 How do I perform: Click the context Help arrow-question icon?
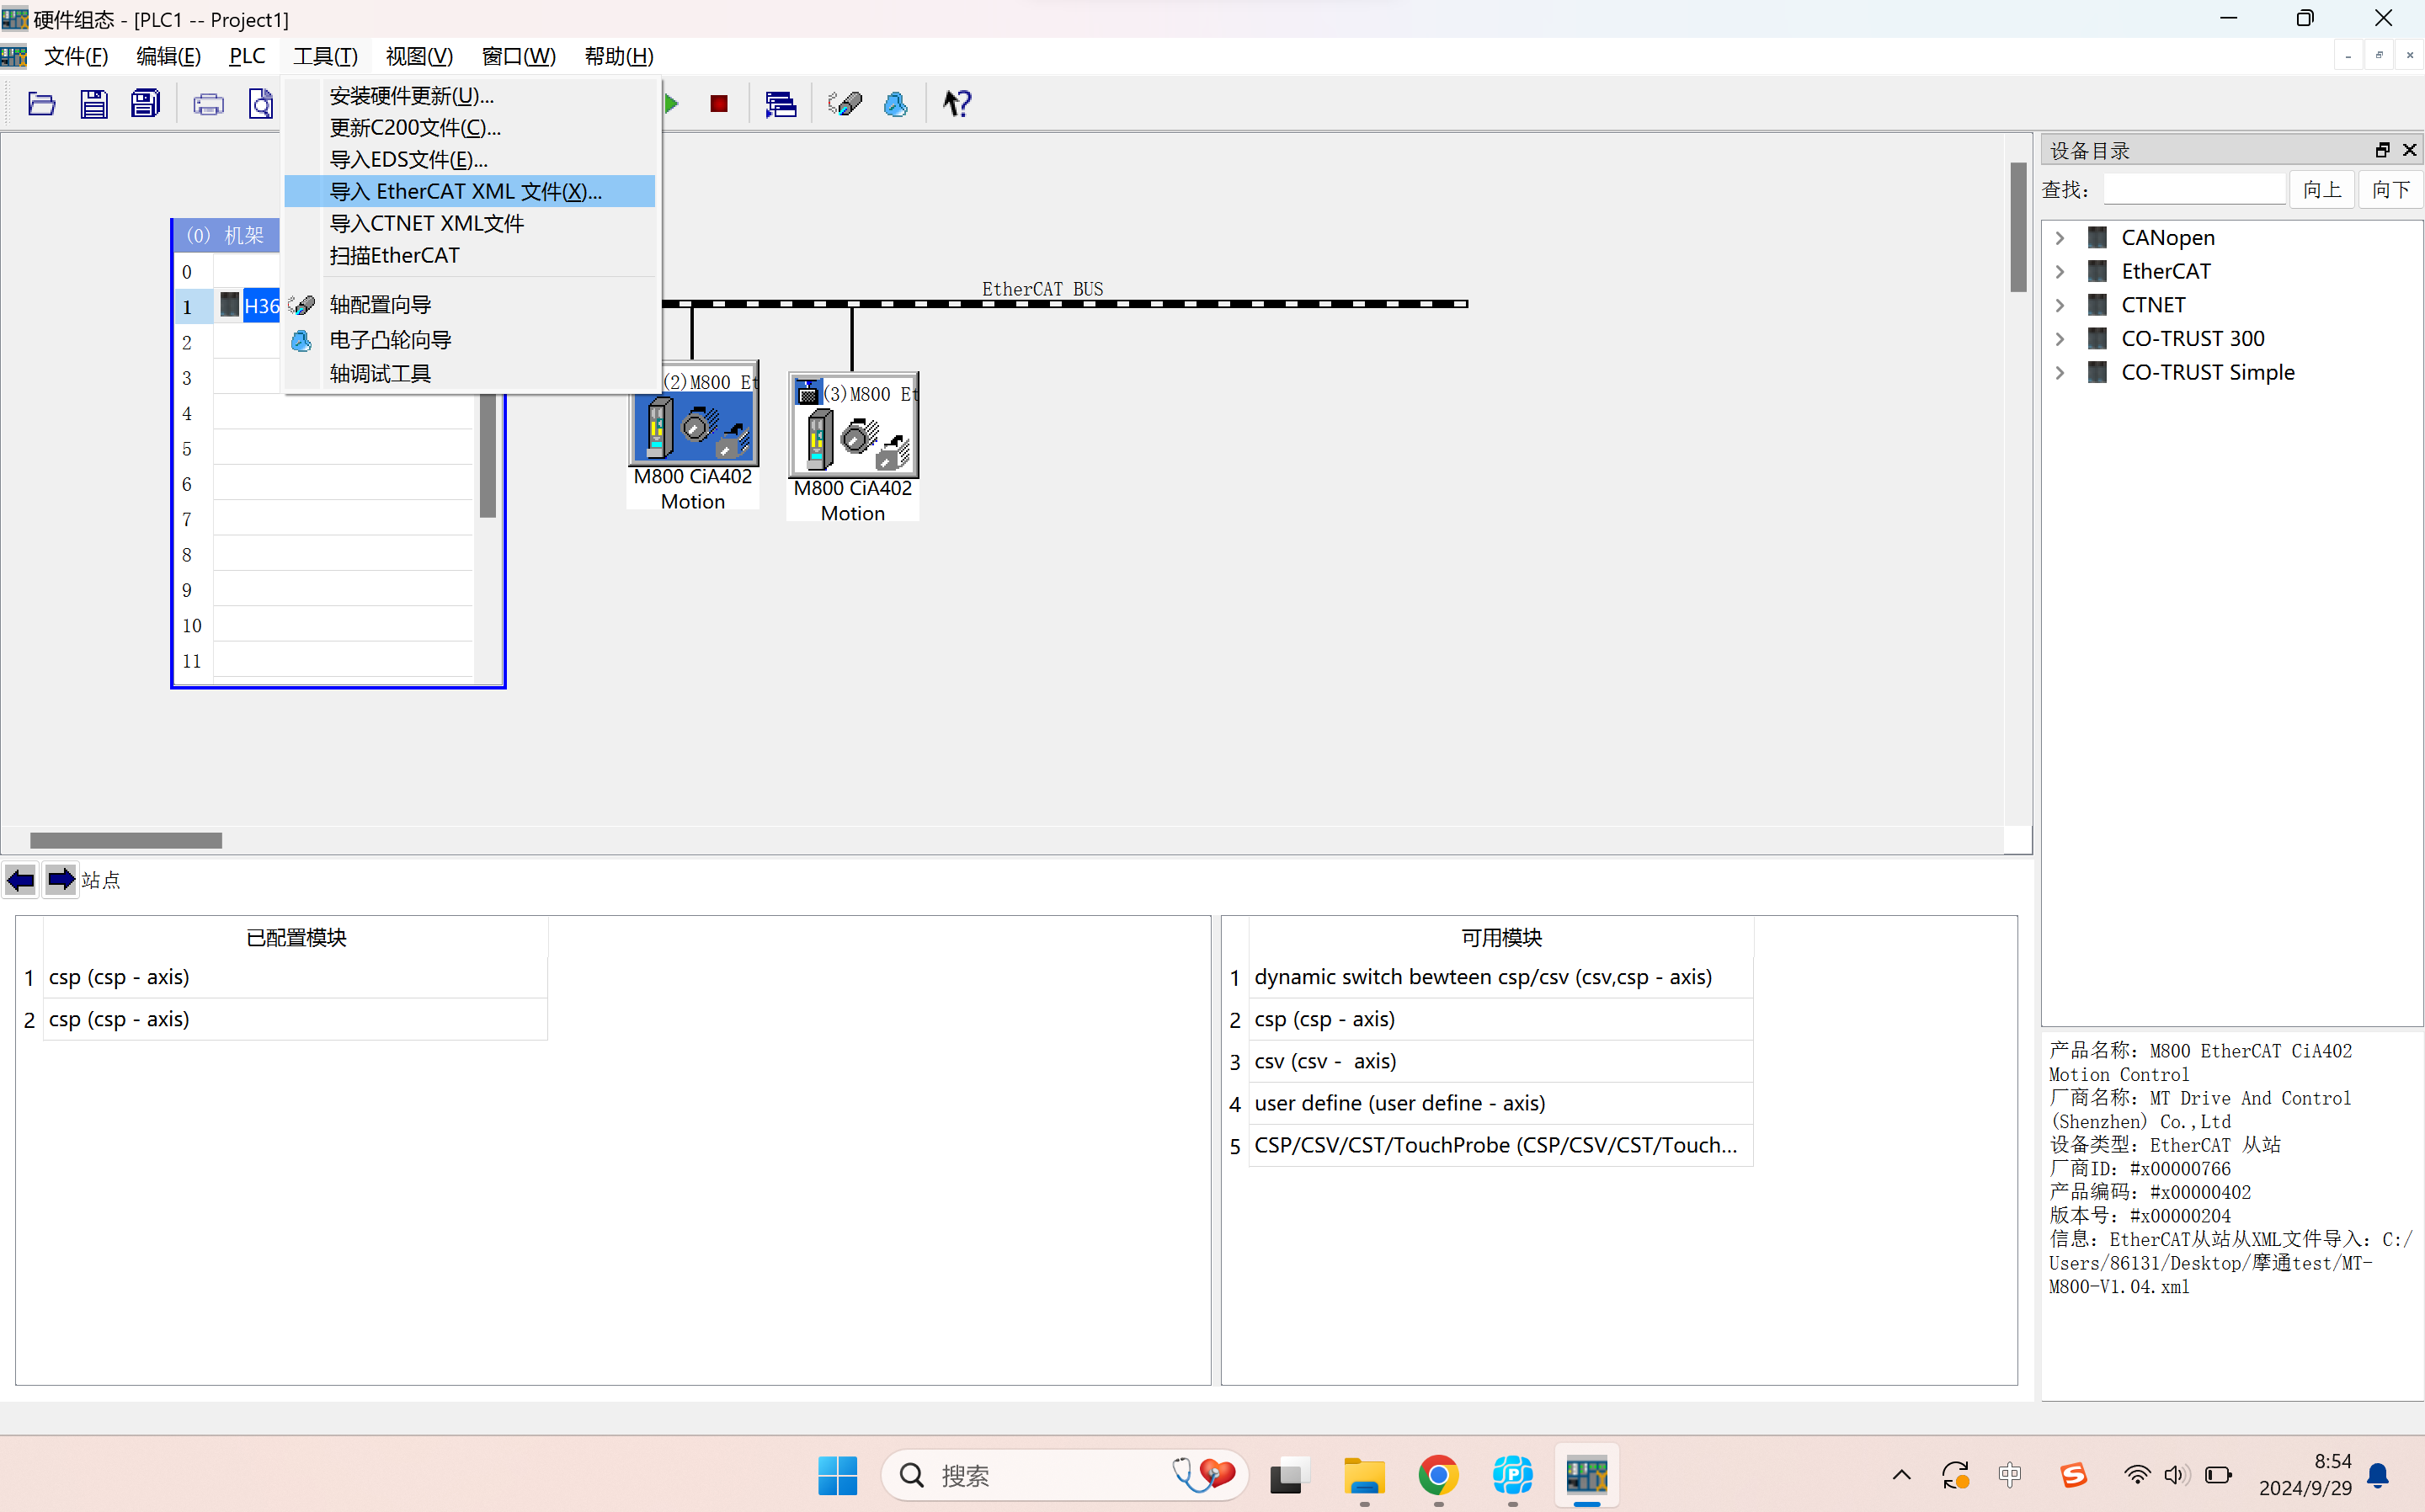[x=957, y=104]
